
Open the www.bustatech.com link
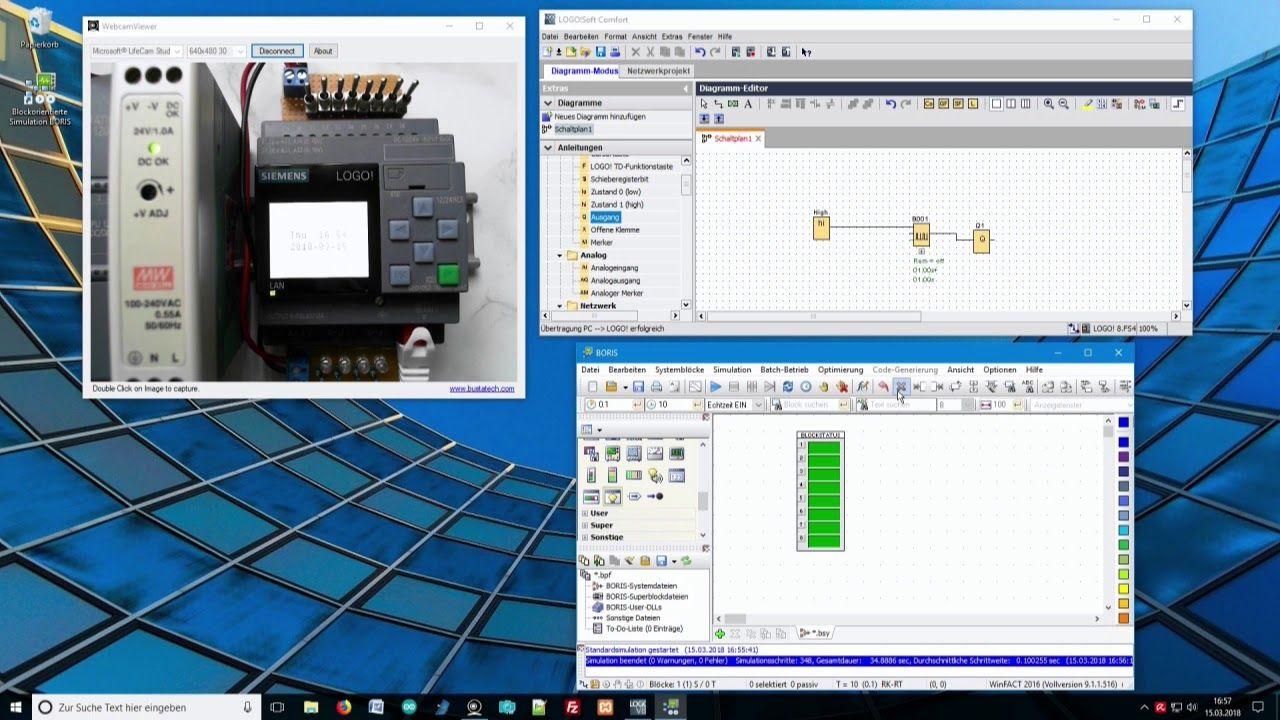click(482, 389)
